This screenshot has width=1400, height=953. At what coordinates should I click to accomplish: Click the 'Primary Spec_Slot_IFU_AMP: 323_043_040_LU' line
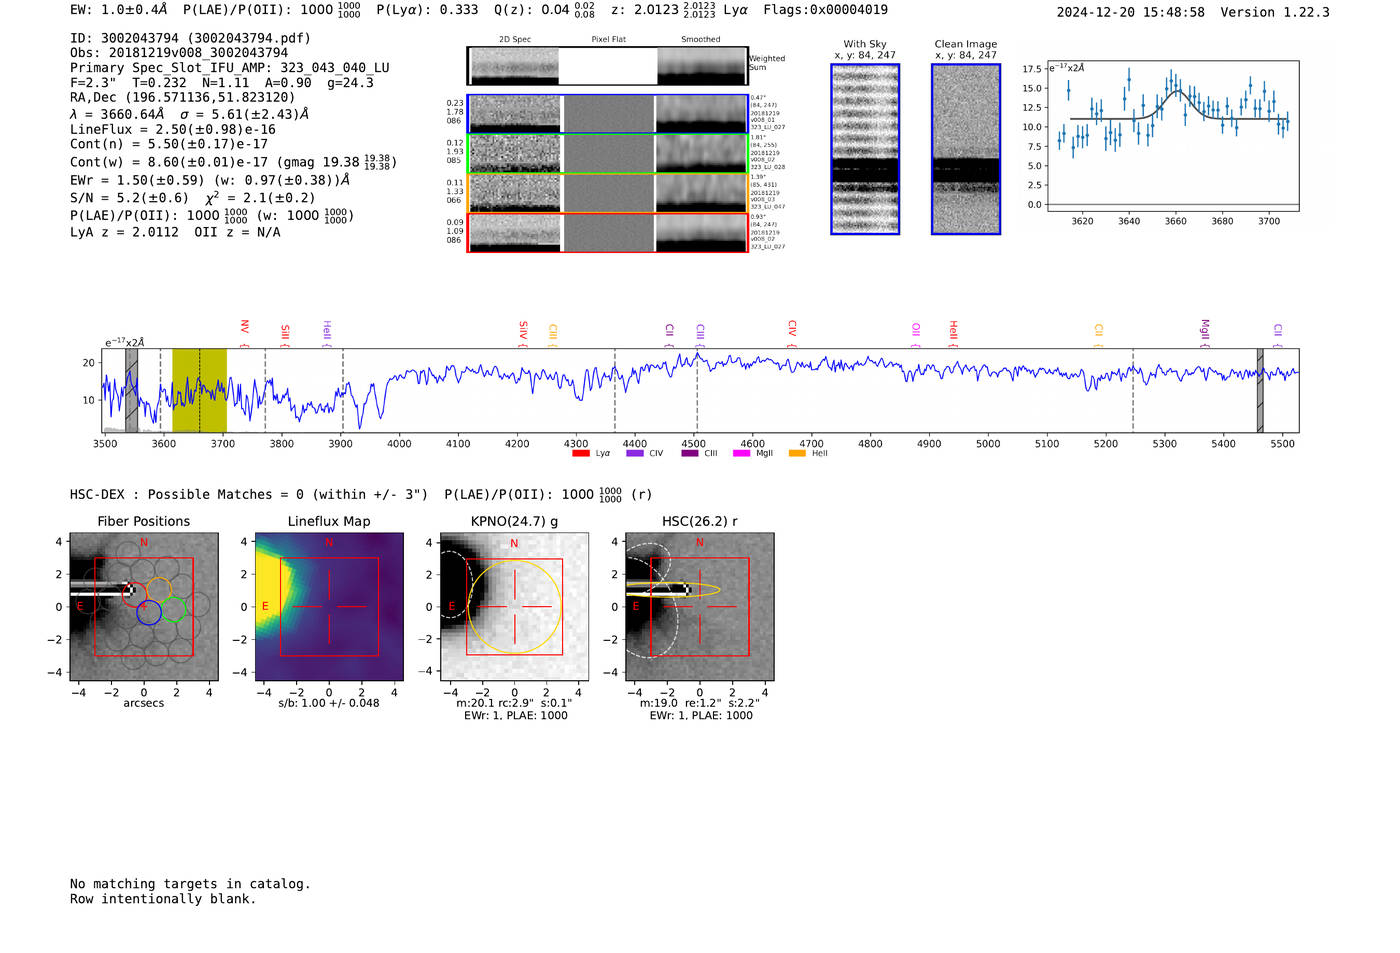(x=230, y=68)
